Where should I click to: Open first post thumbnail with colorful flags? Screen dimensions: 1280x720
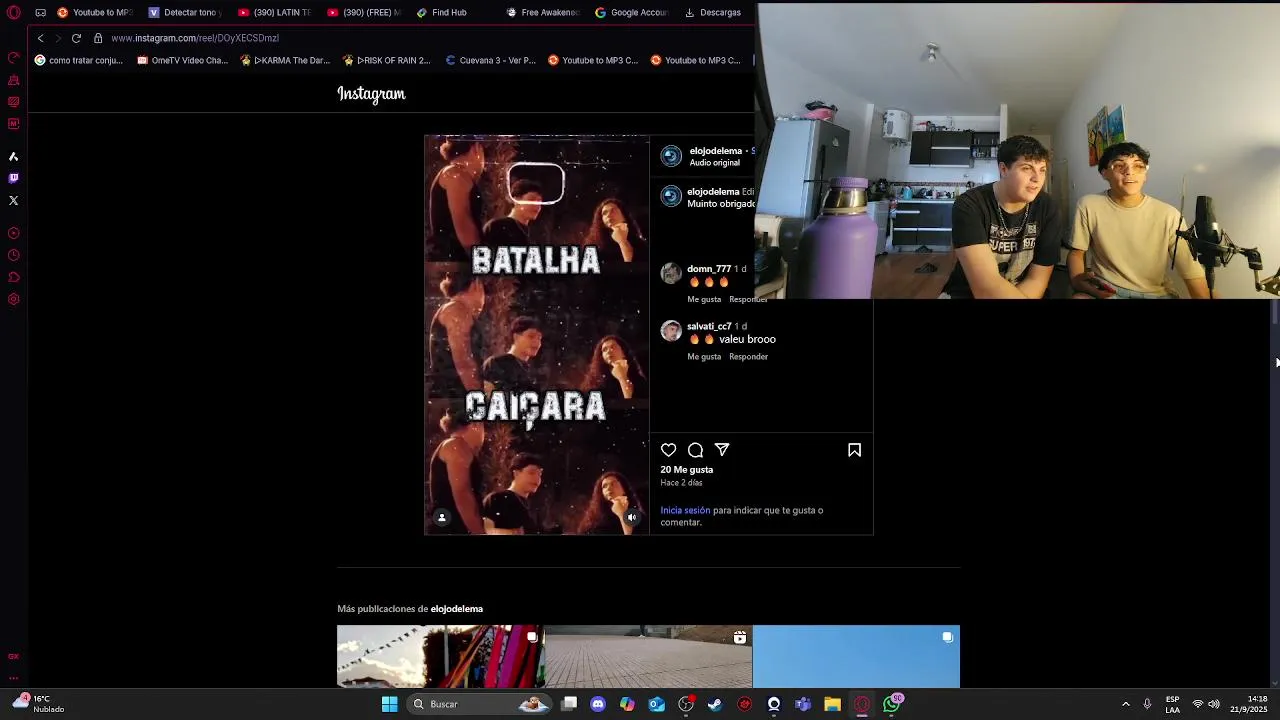440,657
